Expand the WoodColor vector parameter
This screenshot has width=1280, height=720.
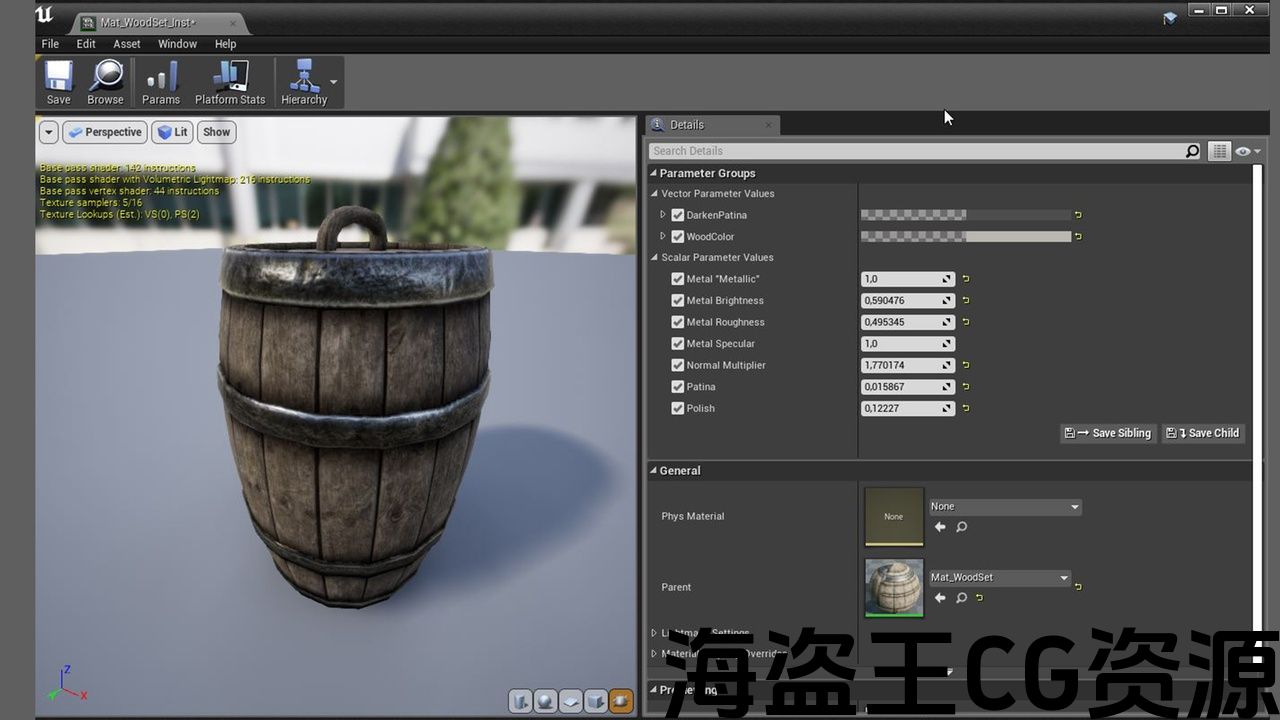click(x=663, y=237)
